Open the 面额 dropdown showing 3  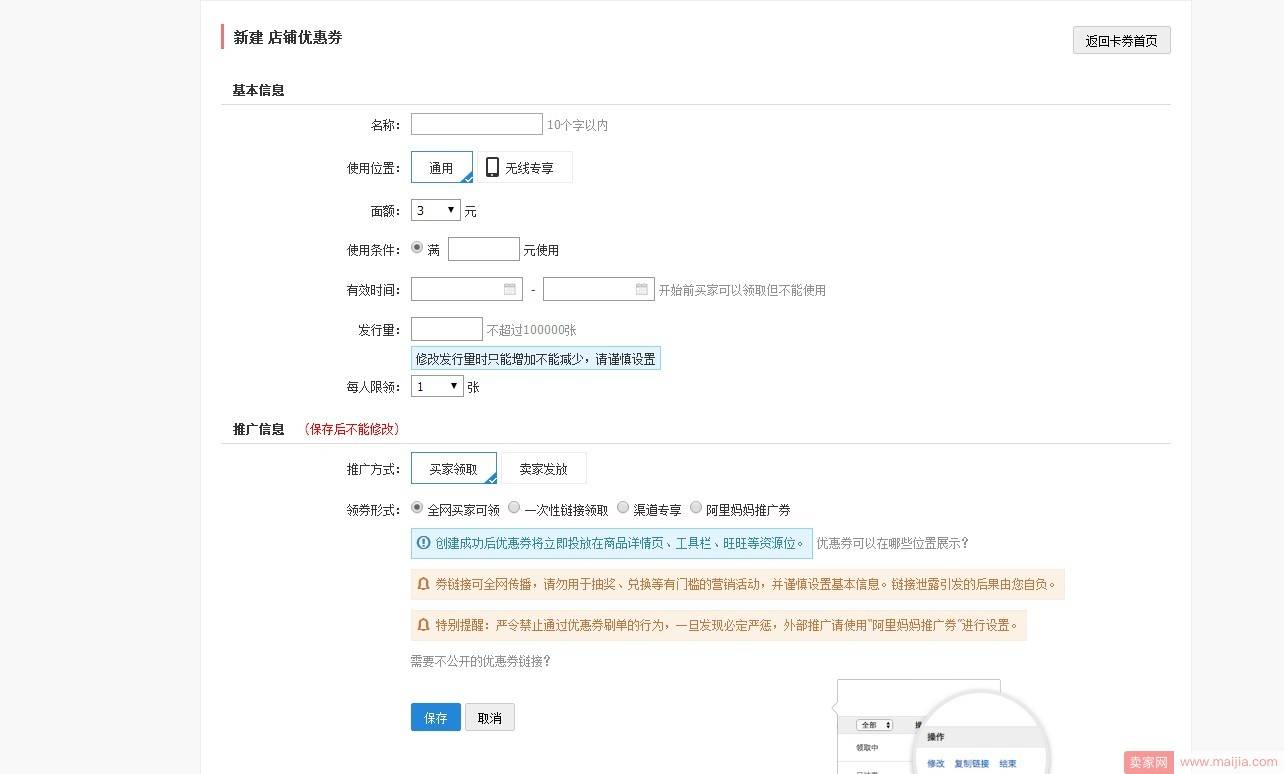coord(436,210)
